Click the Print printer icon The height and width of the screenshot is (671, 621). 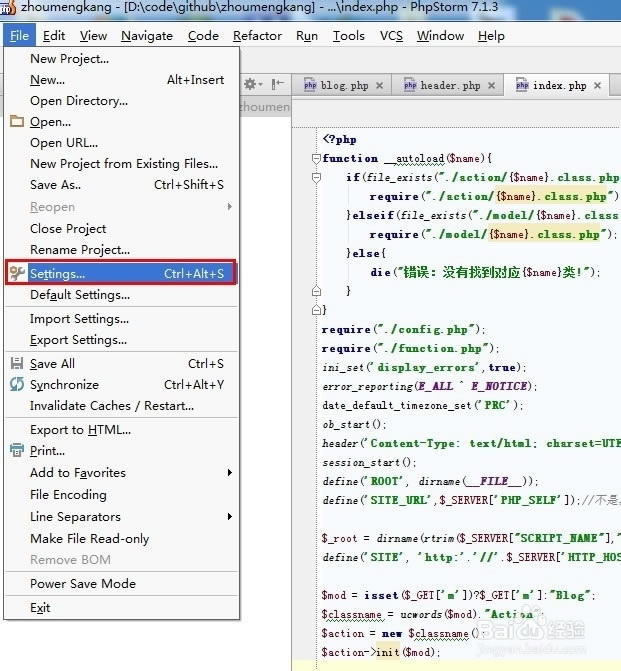[17, 450]
